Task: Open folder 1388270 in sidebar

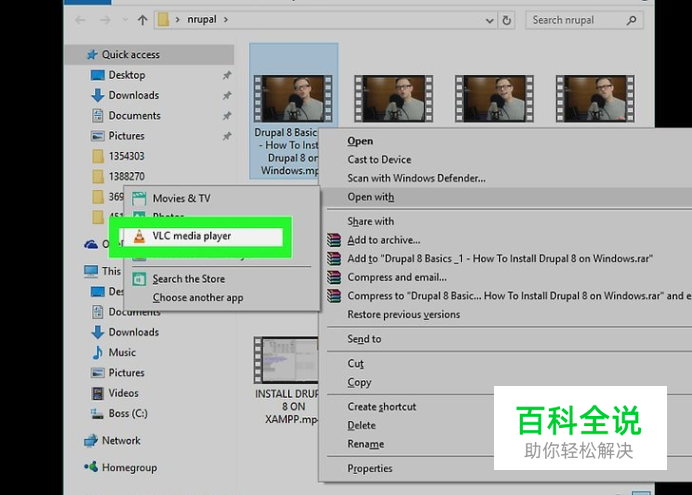Action: [126, 176]
